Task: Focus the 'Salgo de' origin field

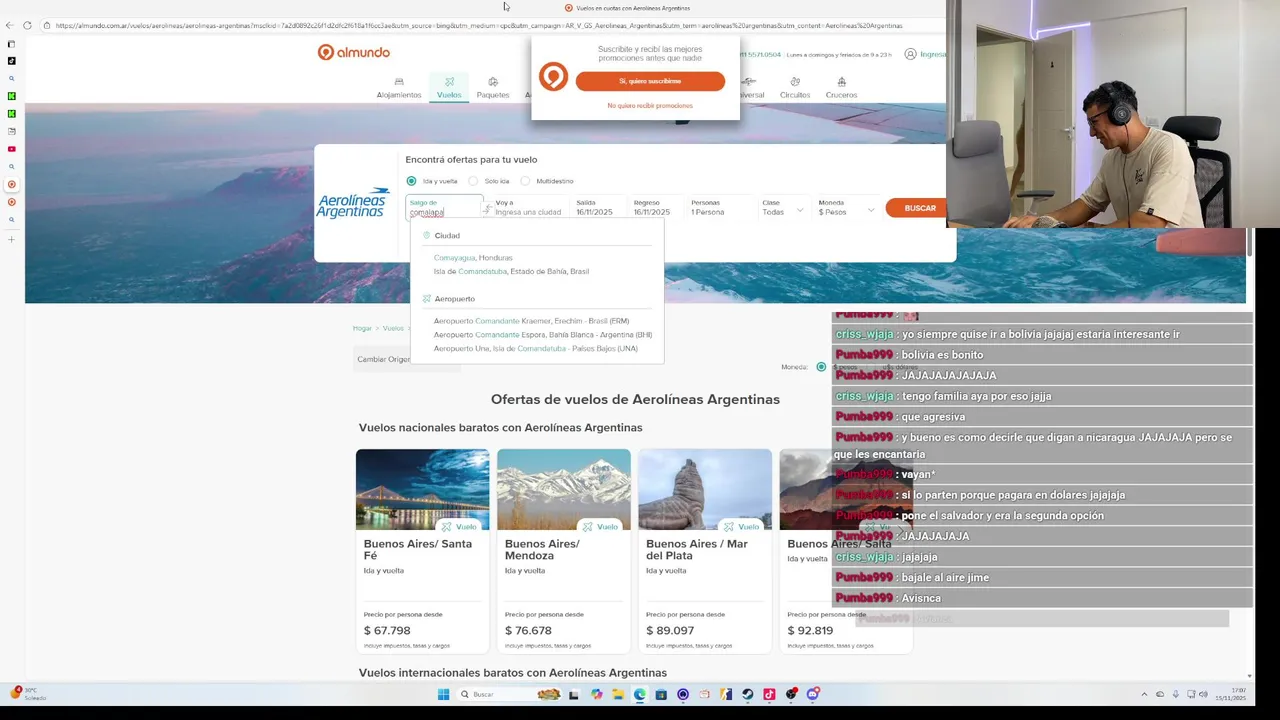Action: tap(443, 208)
